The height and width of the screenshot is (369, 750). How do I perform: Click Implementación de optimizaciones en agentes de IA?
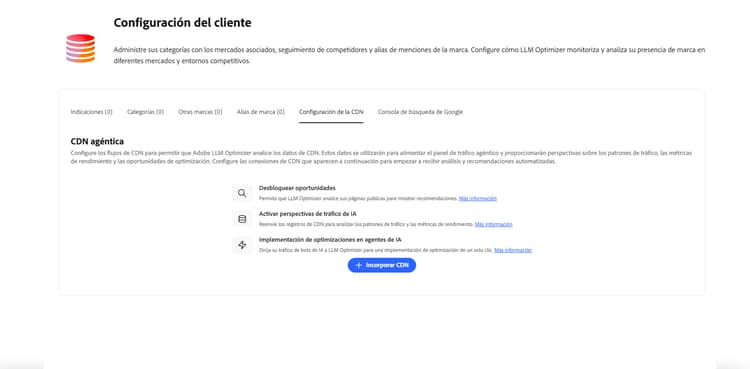330,239
